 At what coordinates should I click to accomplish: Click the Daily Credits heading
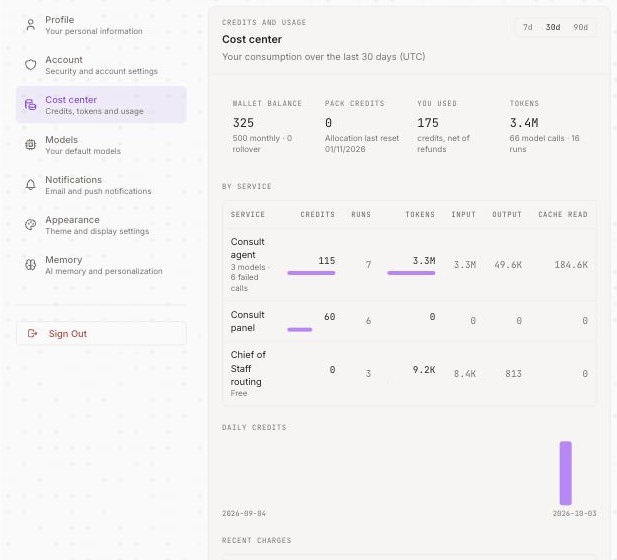(x=254, y=427)
